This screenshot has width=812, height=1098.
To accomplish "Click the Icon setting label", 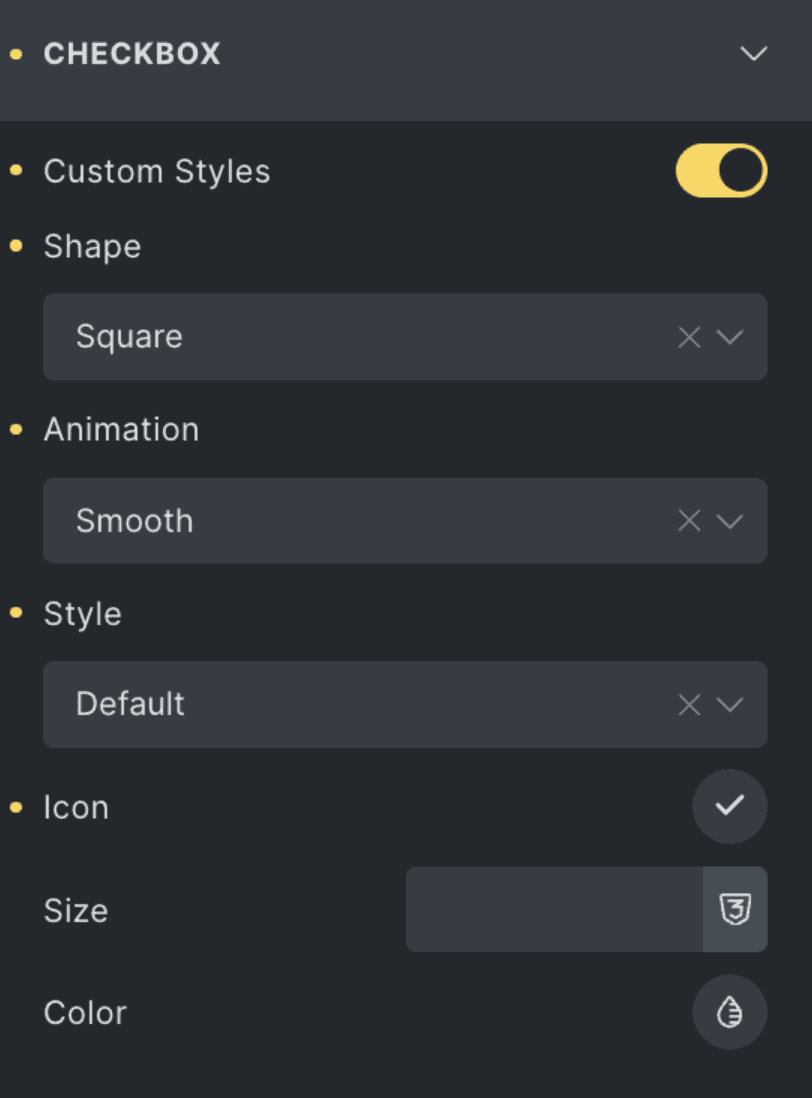I will point(76,807).
